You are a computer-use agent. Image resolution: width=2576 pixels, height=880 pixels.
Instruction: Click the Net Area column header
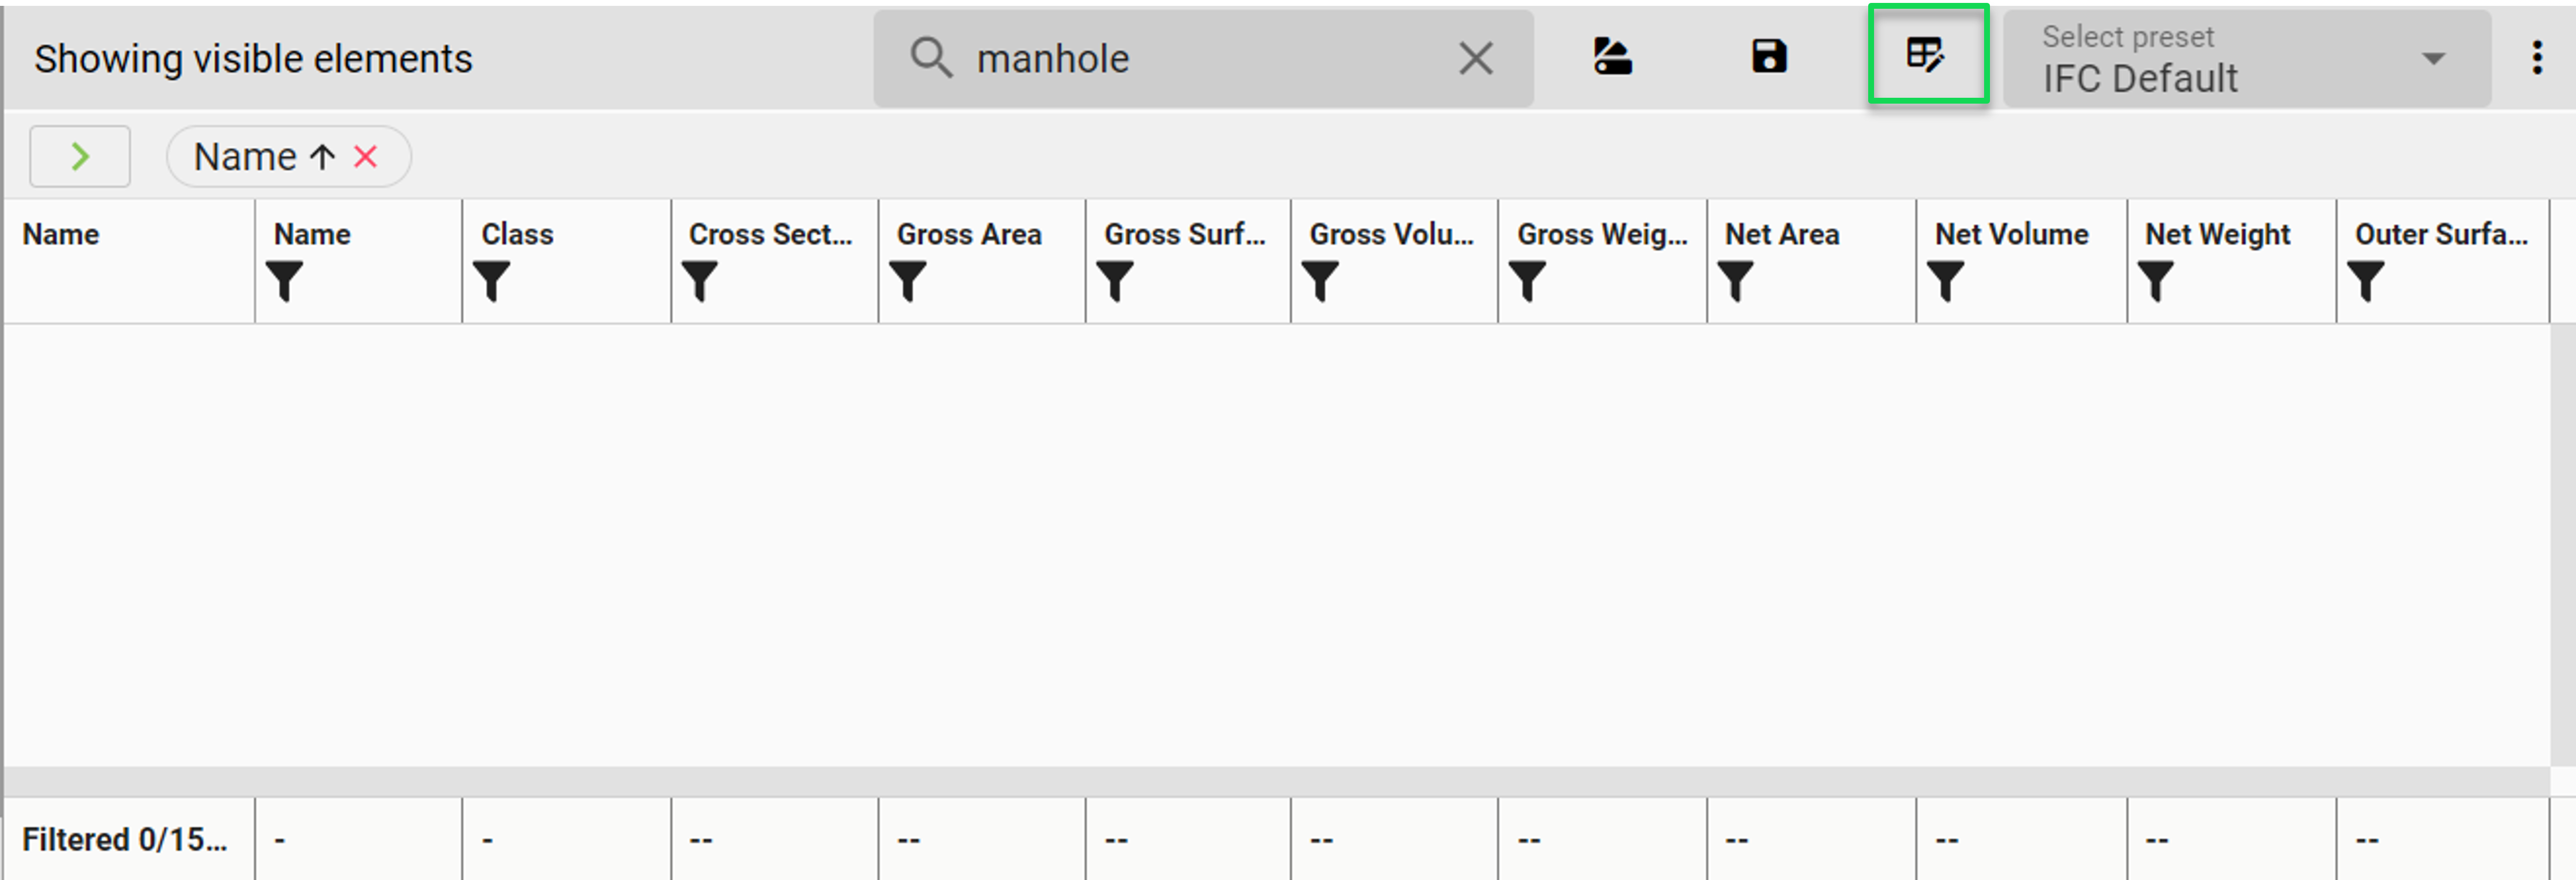pos(1782,234)
